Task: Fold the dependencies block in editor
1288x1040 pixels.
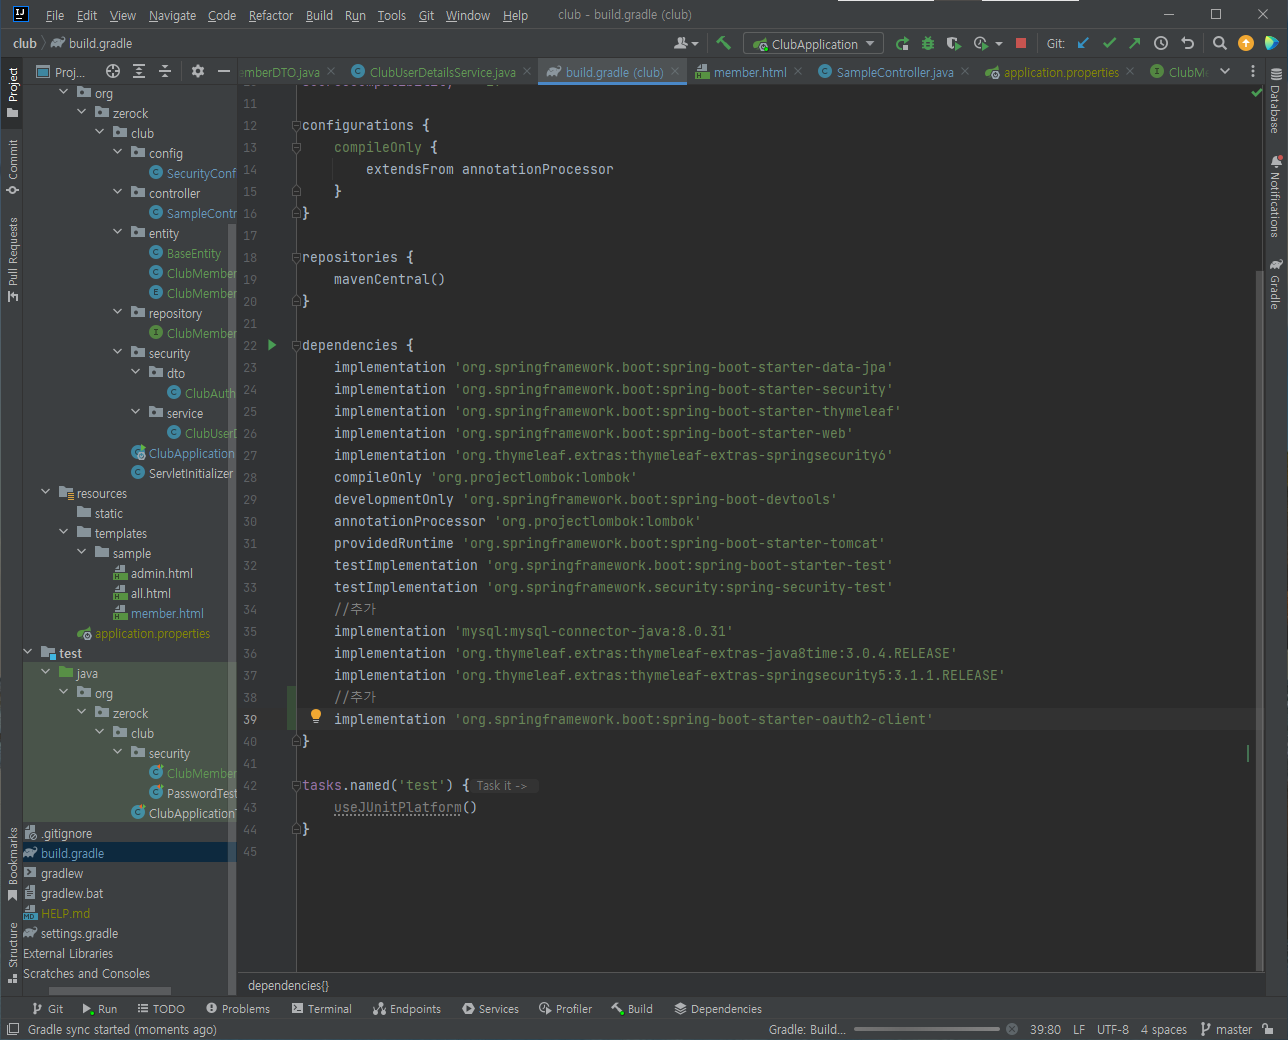Action: point(296,345)
